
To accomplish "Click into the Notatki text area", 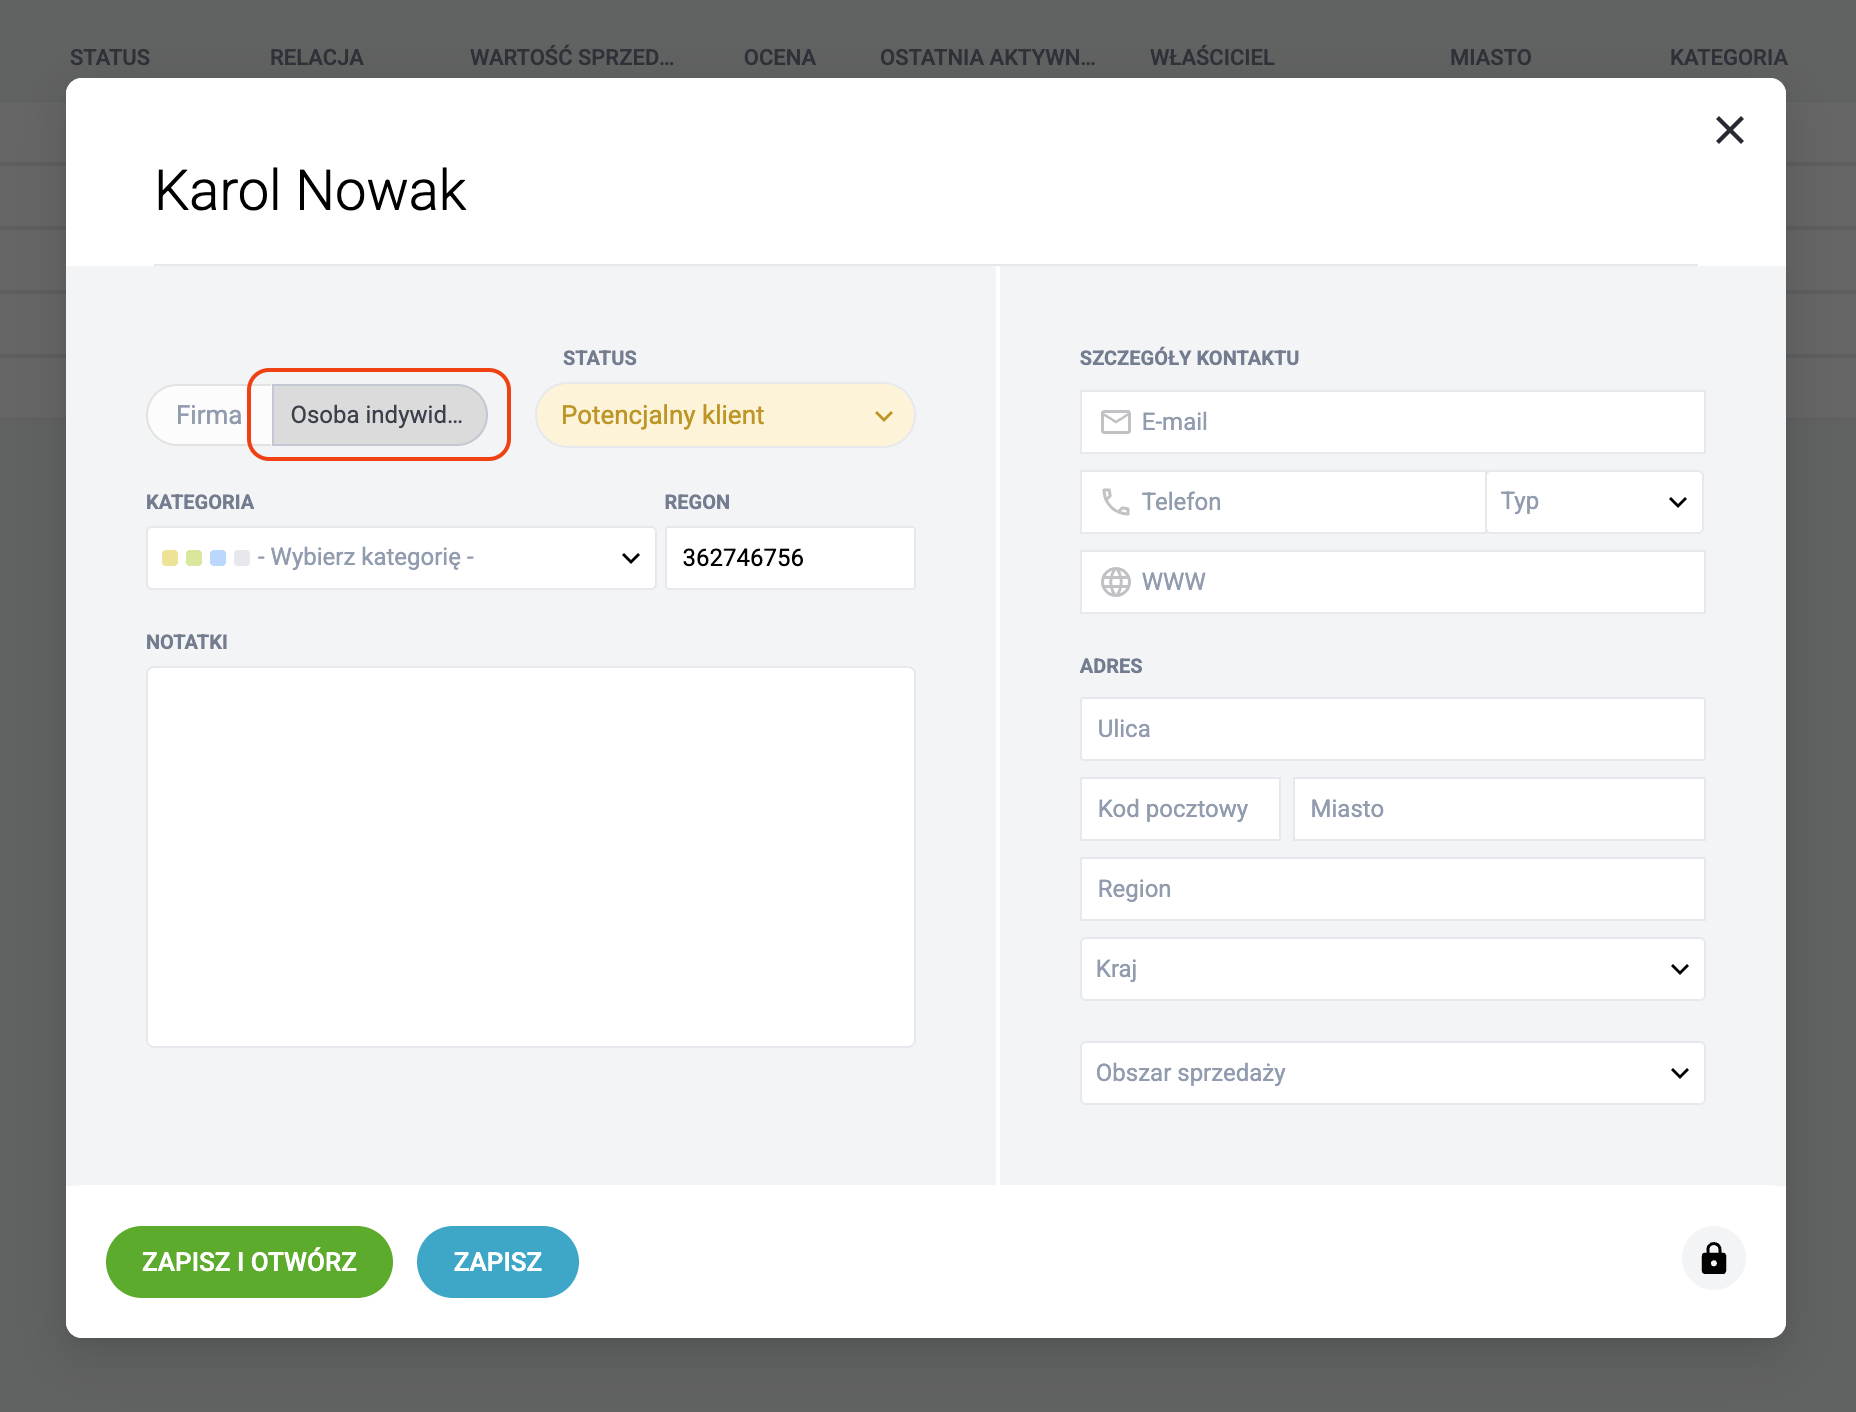I will click(x=531, y=857).
